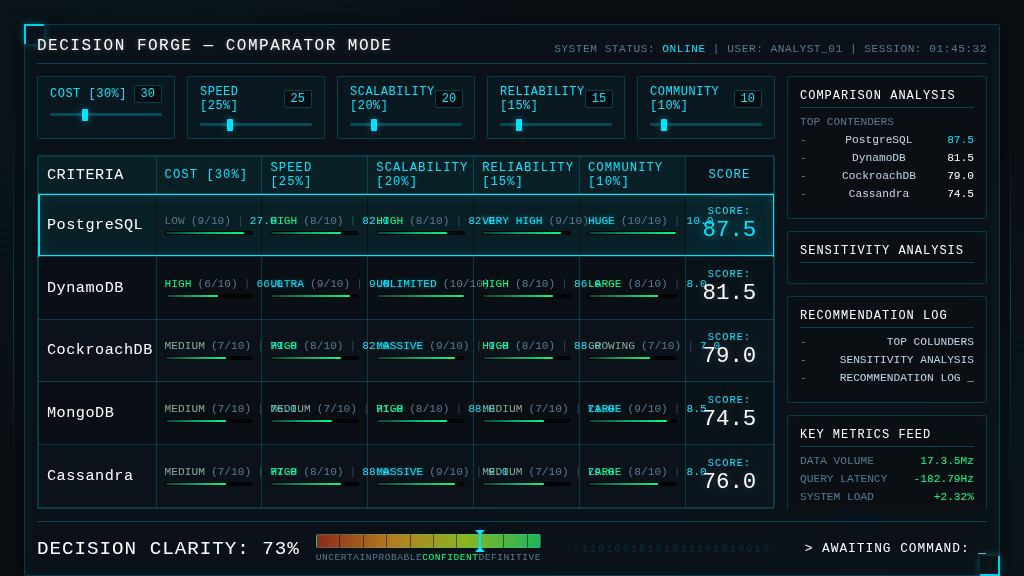Sort by the SCORE column header

[x=729, y=174]
